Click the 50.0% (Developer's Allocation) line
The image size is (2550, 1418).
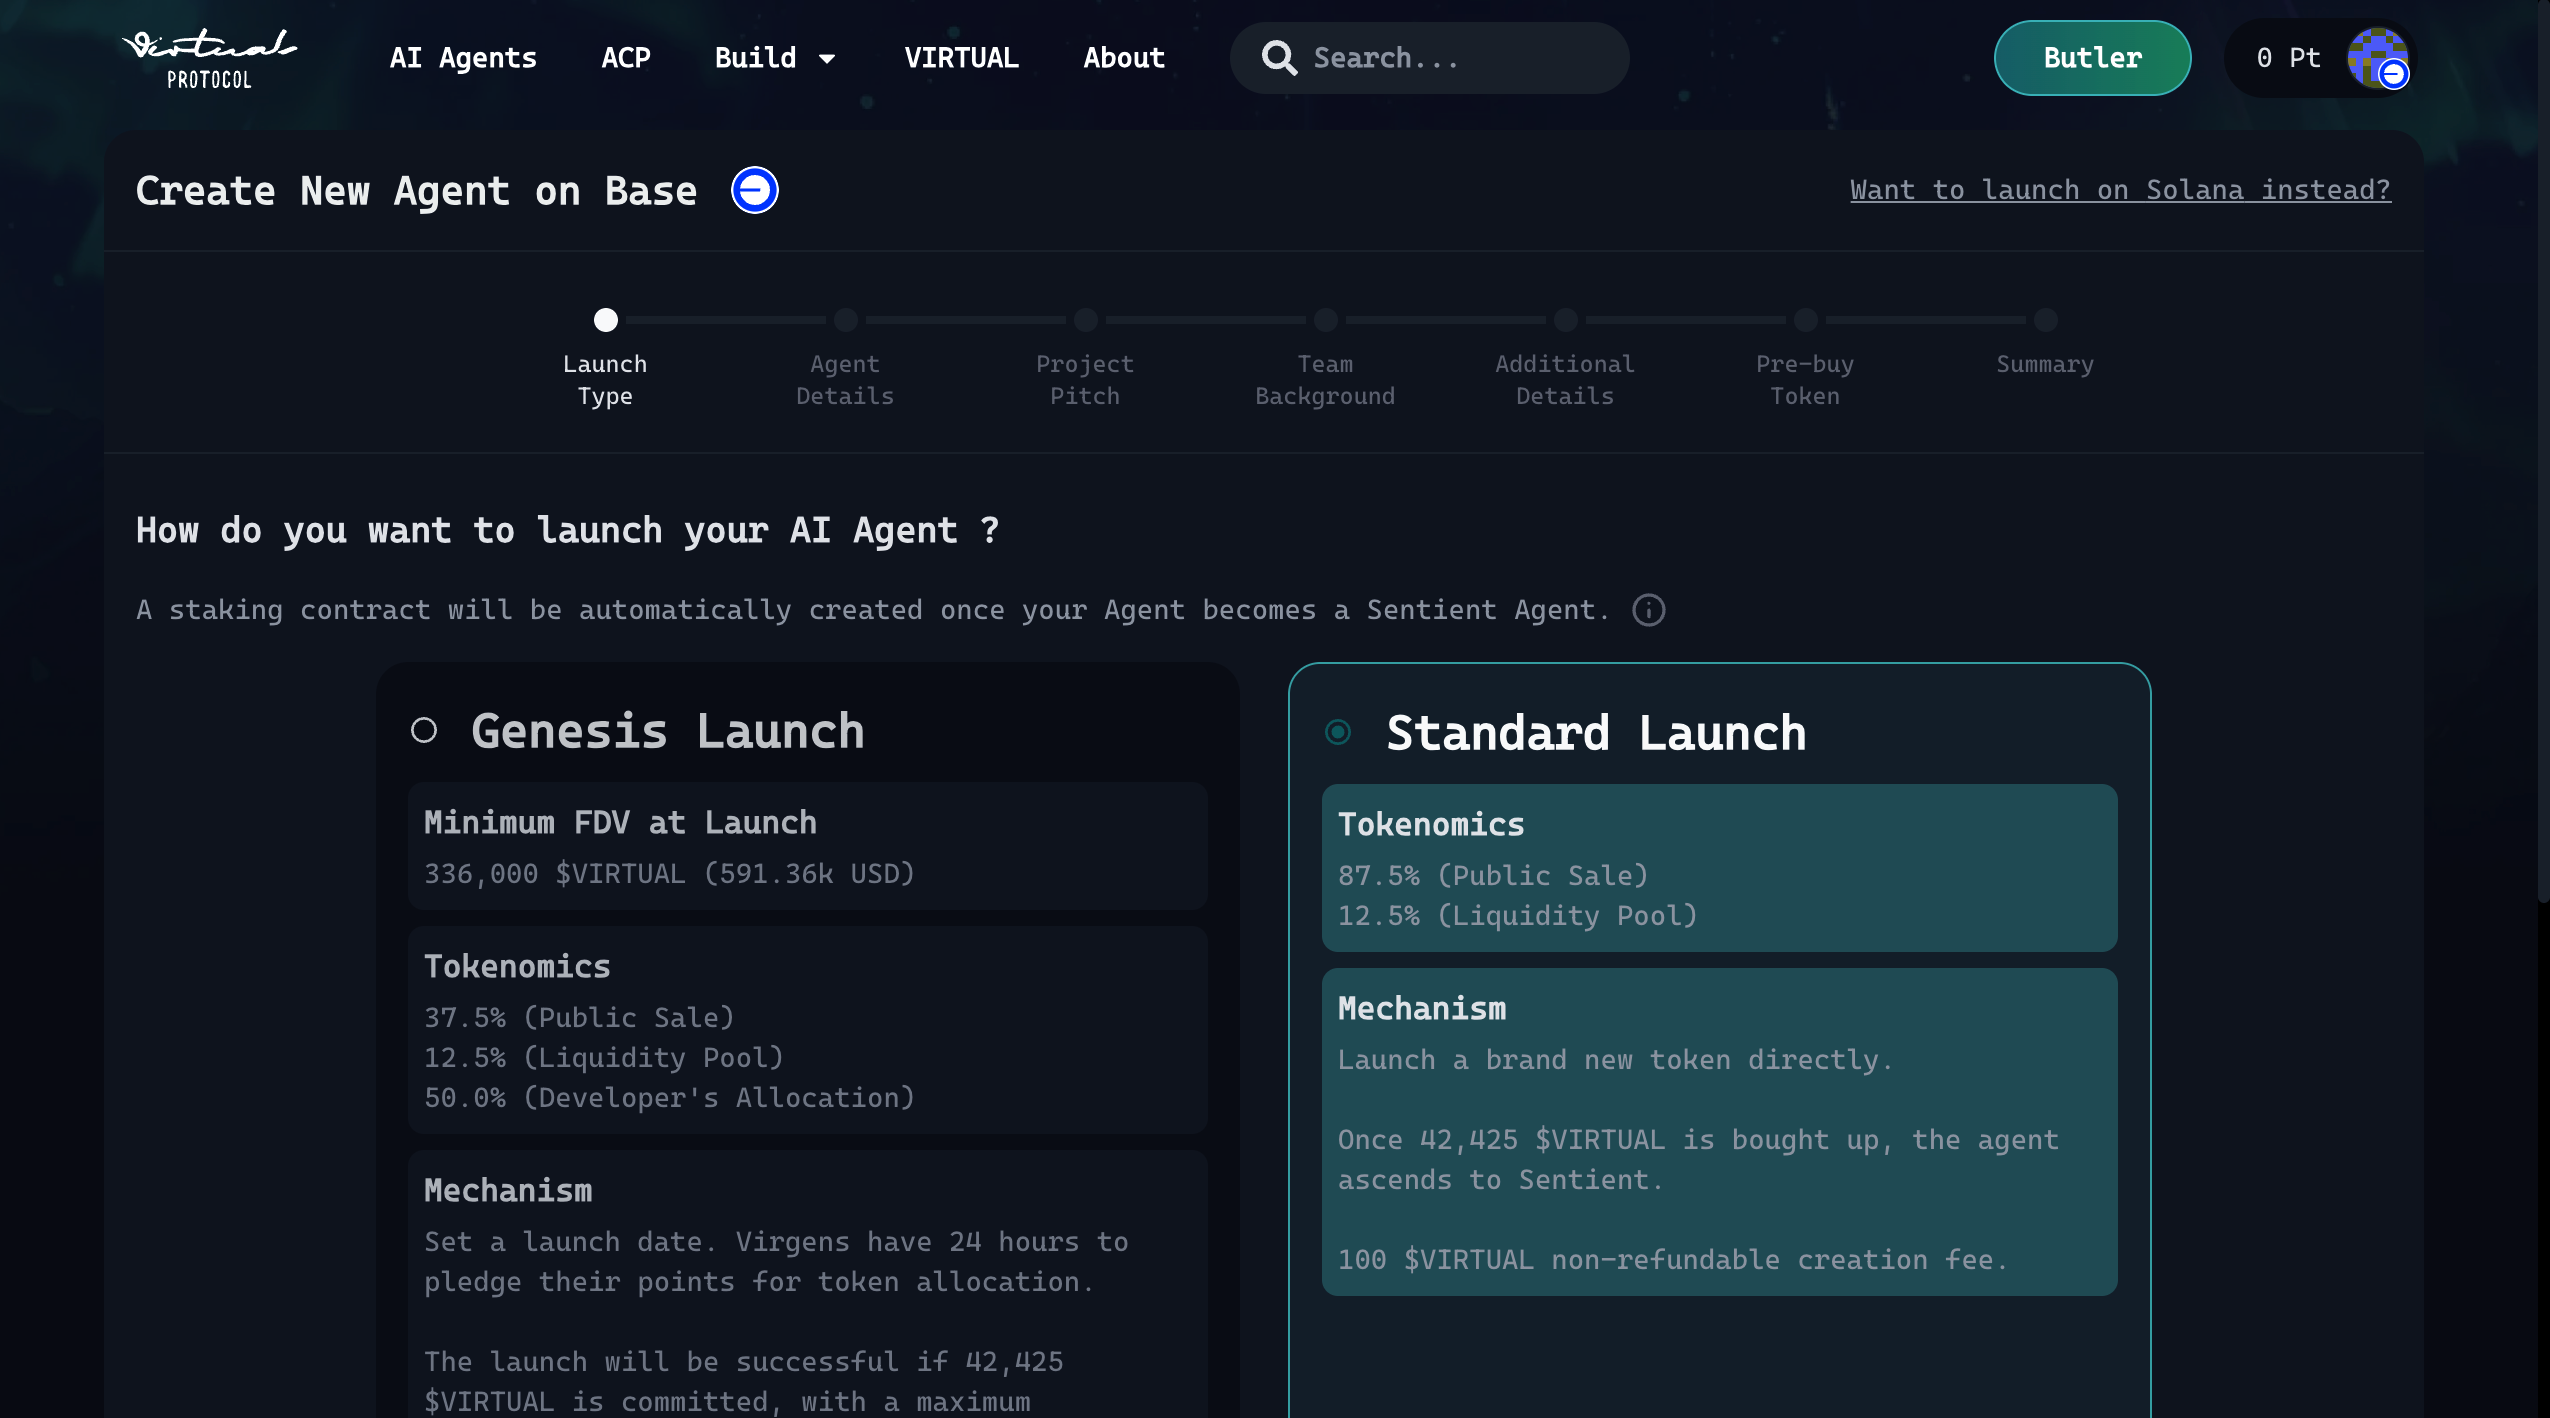click(669, 1098)
